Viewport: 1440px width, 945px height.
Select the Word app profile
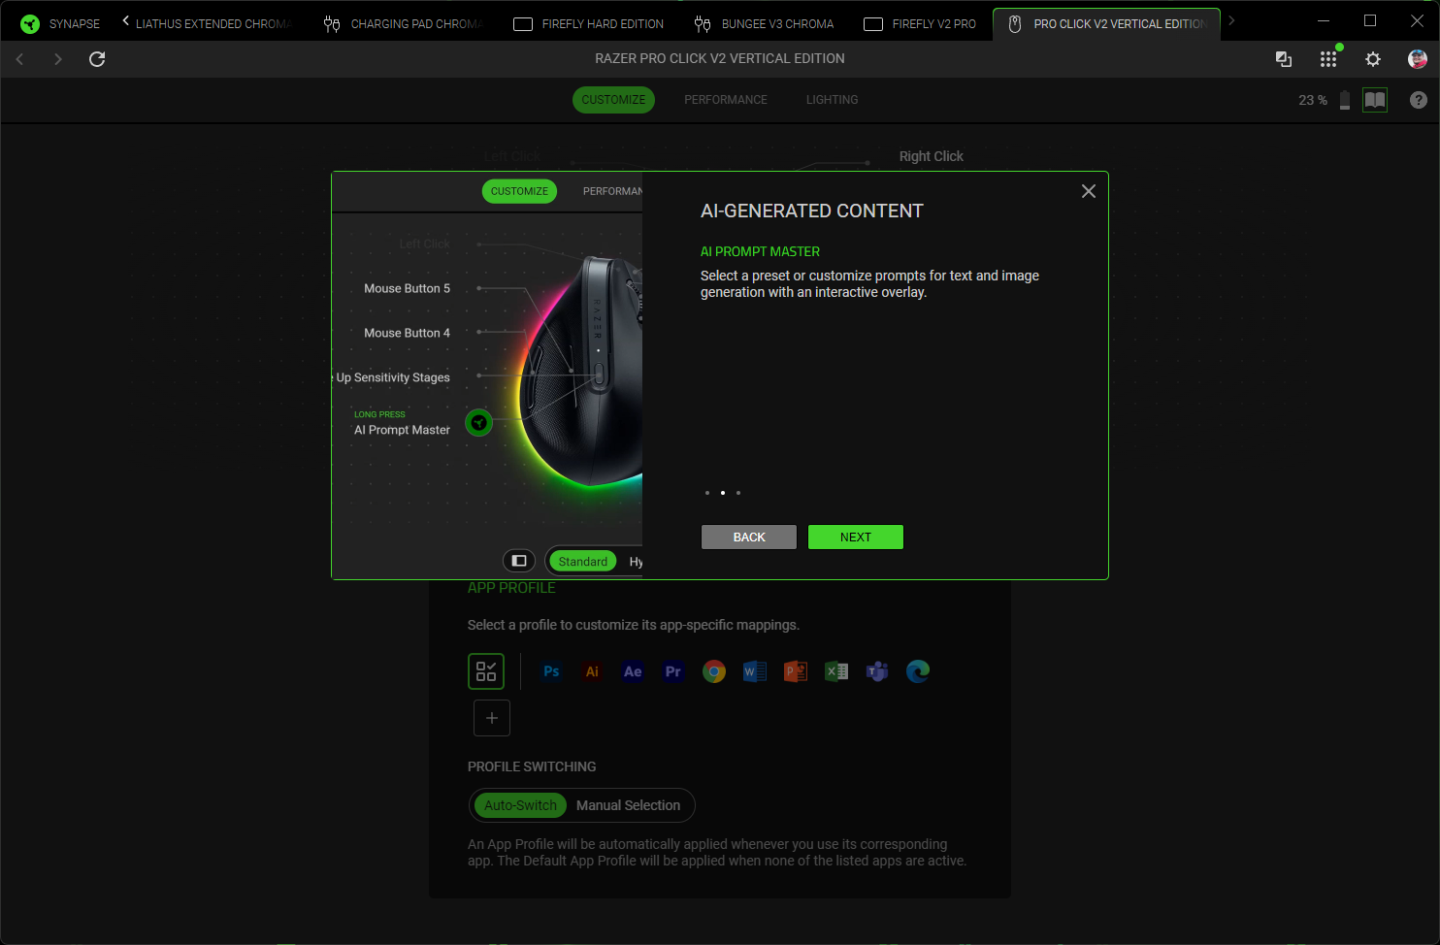tap(755, 671)
